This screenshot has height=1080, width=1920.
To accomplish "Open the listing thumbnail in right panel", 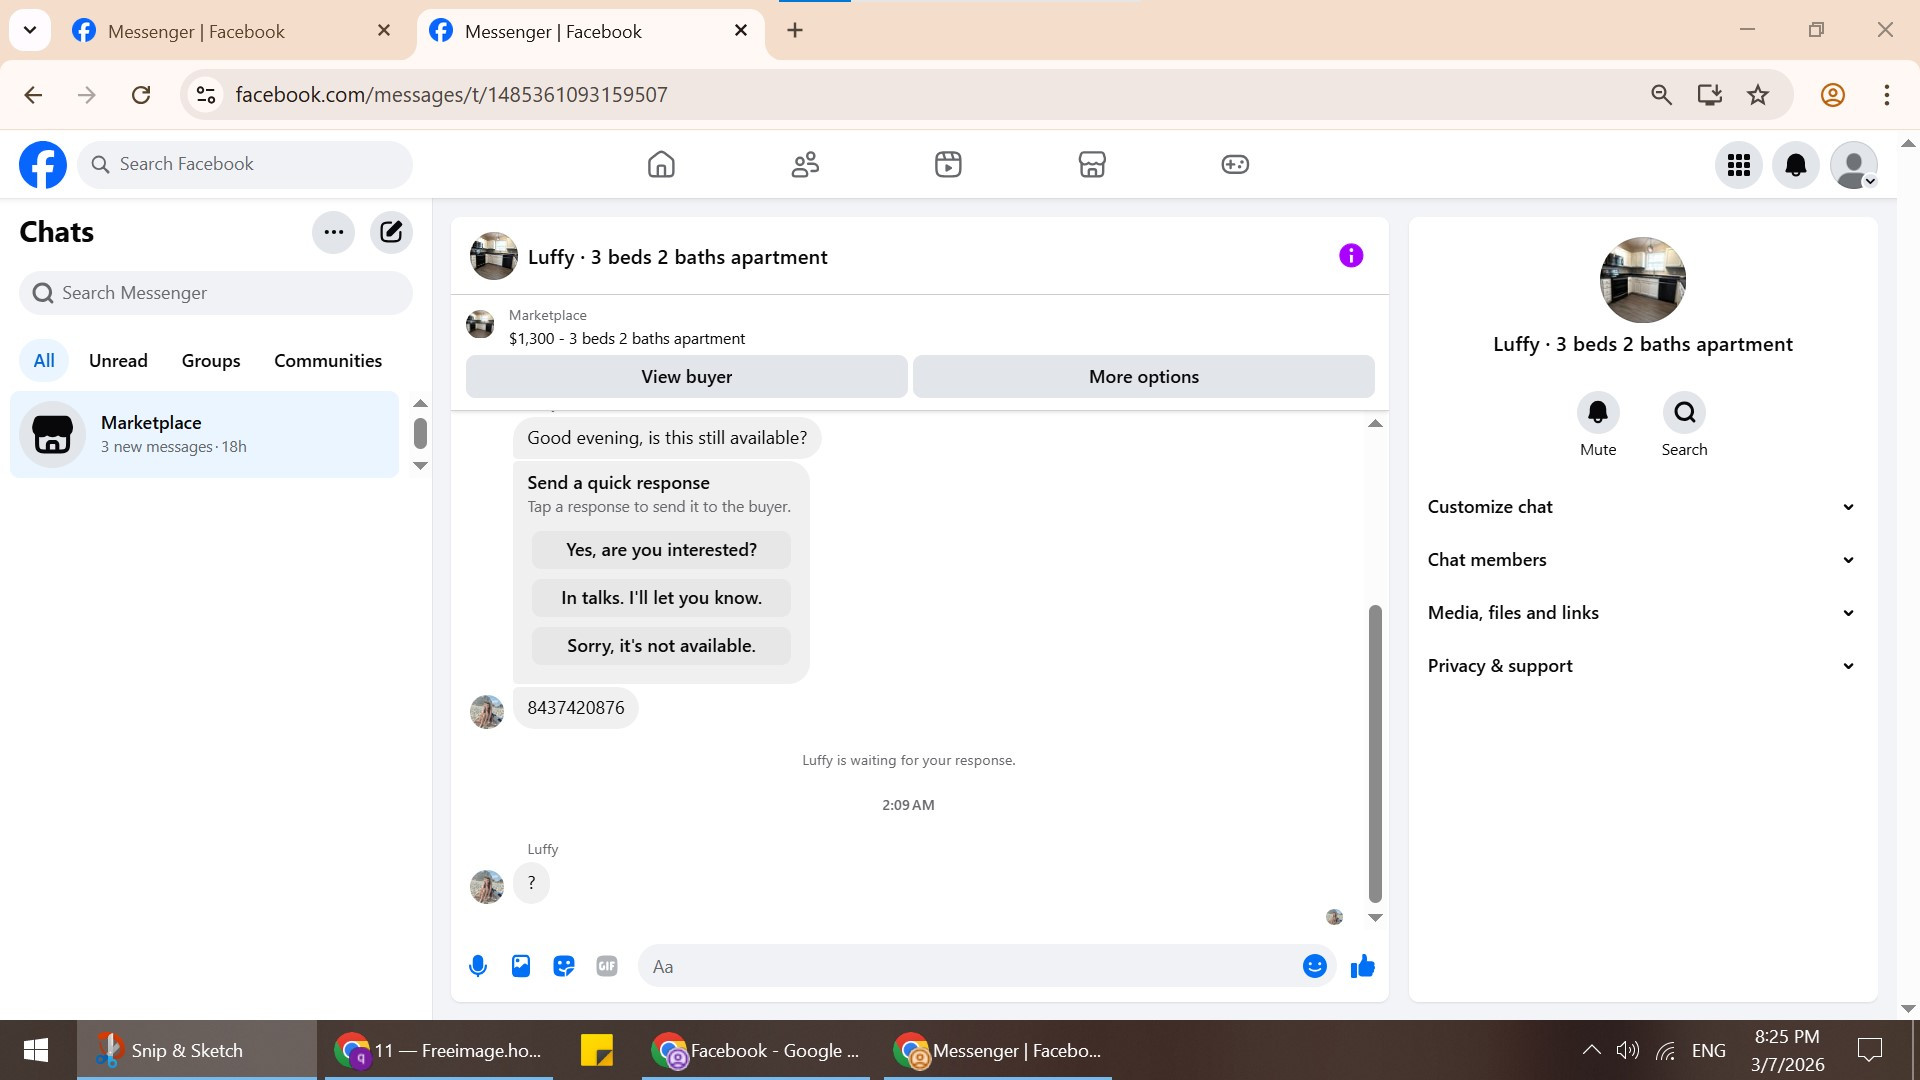I will [x=1642, y=280].
